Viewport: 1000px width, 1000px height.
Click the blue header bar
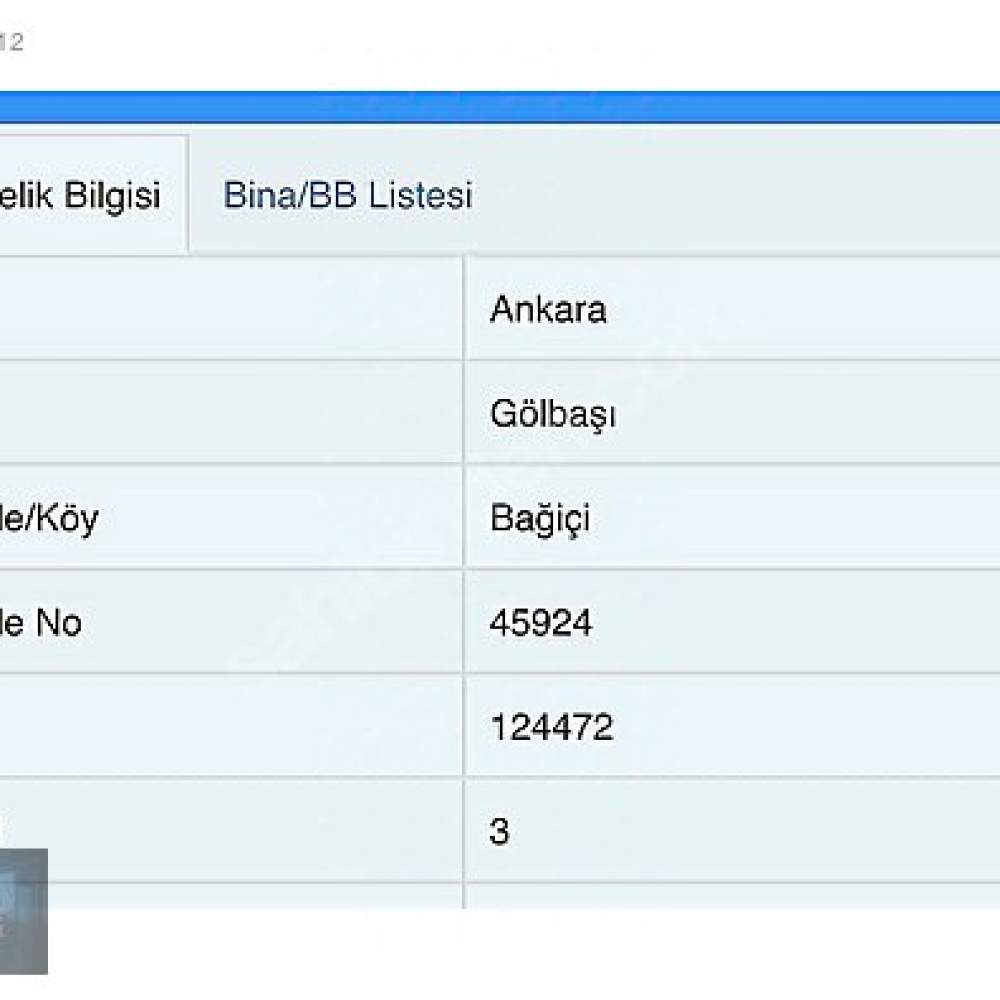(500, 106)
